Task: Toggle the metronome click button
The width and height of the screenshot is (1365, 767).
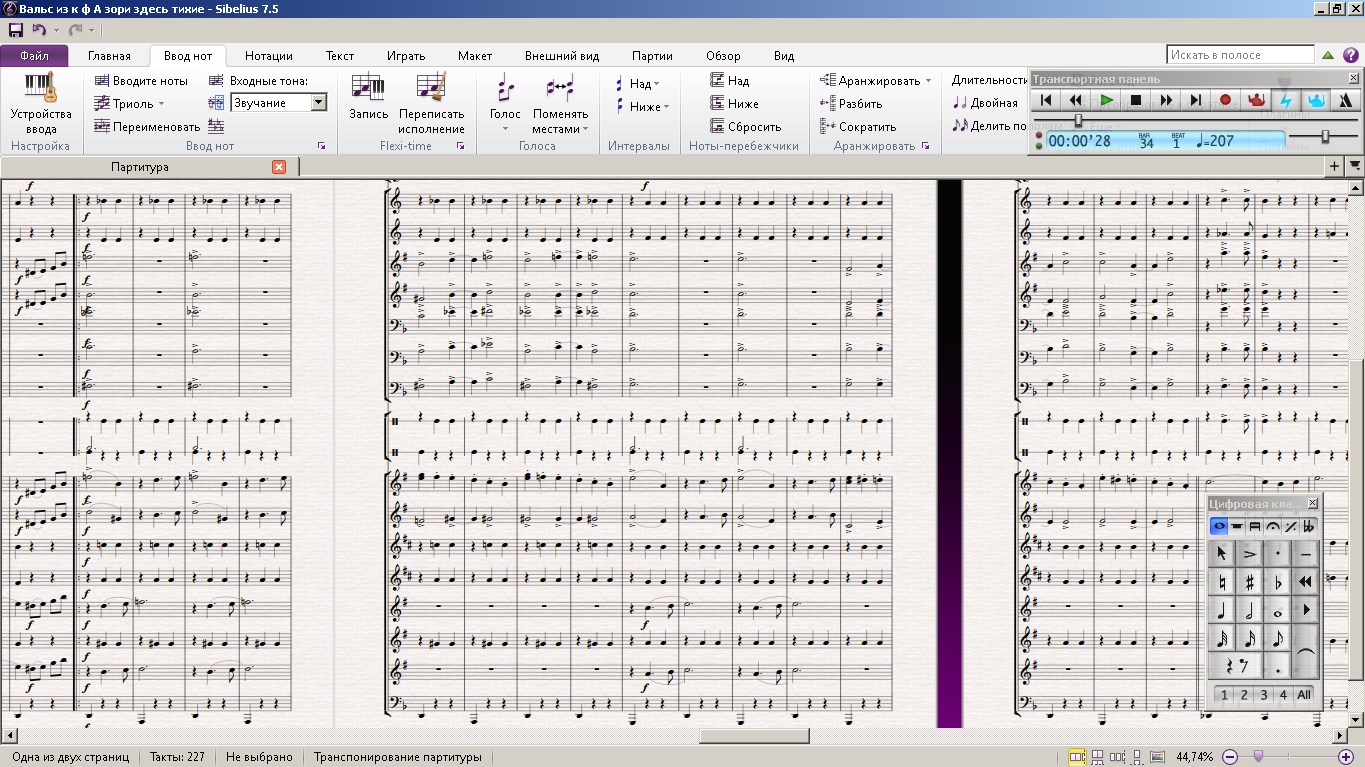Action: [x=1346, y=100]
